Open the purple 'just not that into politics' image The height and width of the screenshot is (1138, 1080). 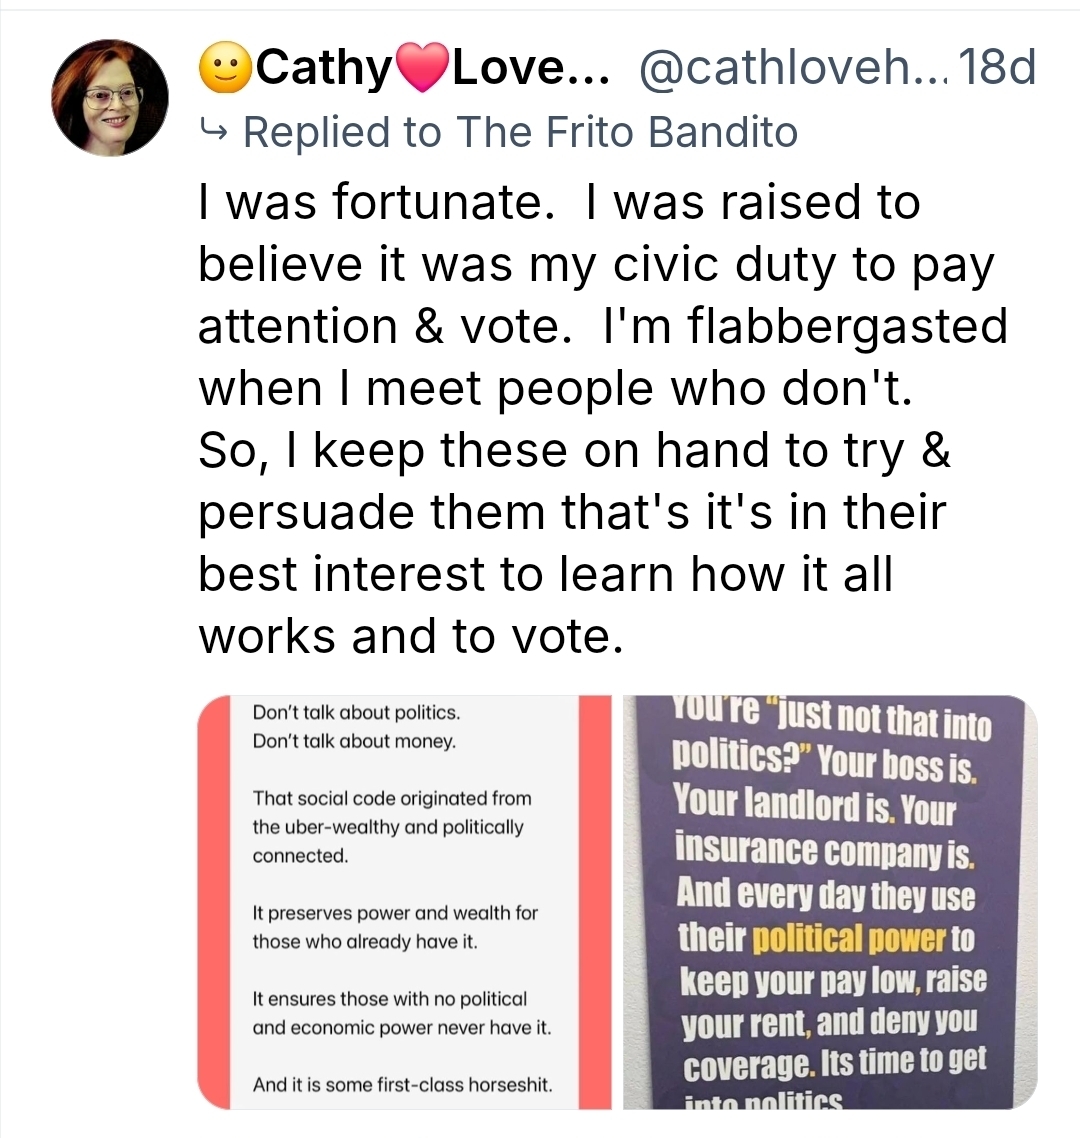[829, 900]
